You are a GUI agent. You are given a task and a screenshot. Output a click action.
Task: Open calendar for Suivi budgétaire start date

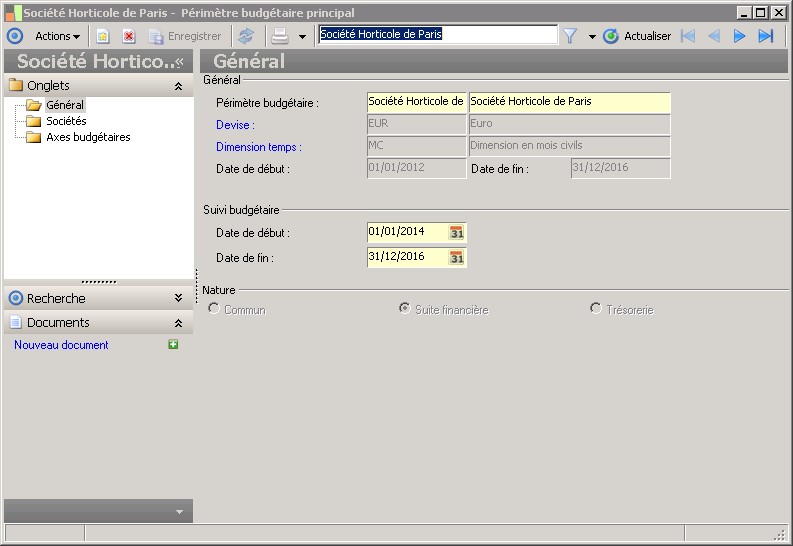tap(457, 233)
